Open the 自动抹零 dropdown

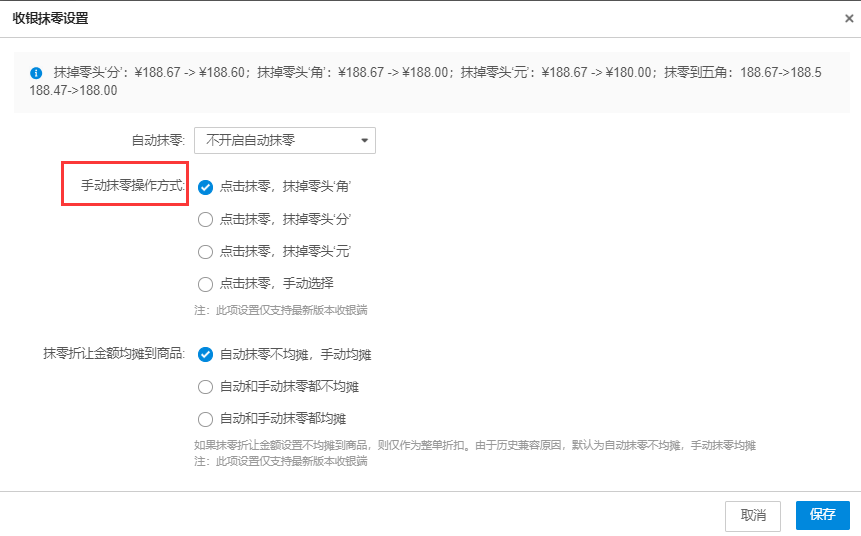(284, 141)
